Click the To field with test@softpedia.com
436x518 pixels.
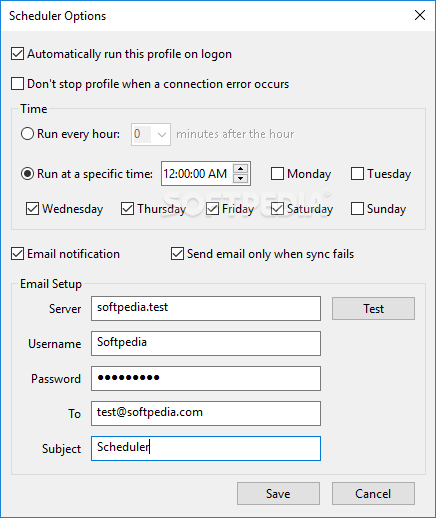coord(206,414)
